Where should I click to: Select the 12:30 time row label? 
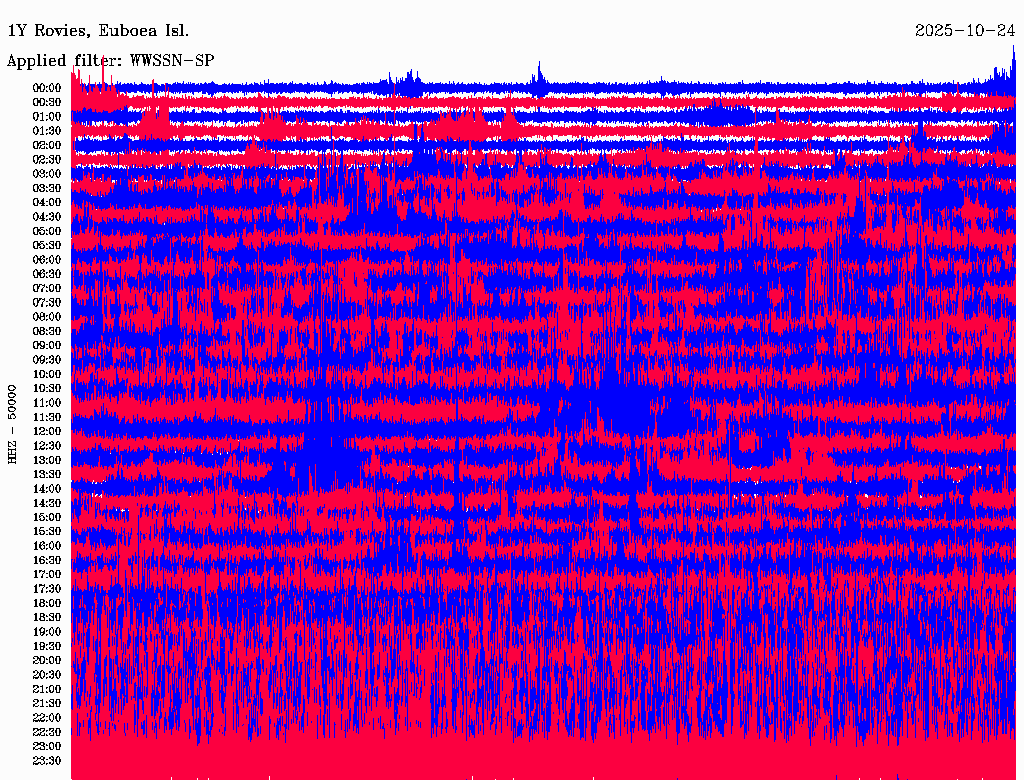click(x=47, y=446)
